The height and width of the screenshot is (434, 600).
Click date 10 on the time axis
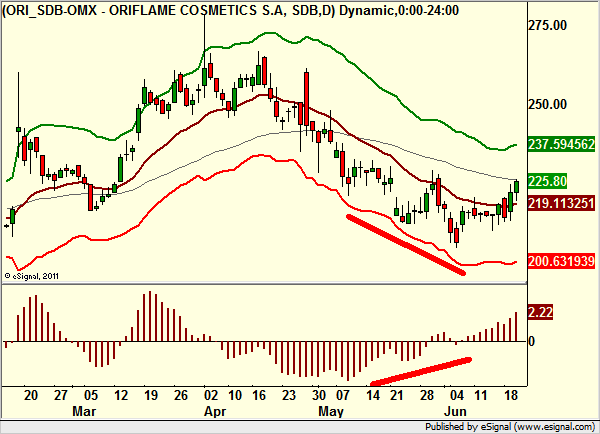[x=235, y=395]
